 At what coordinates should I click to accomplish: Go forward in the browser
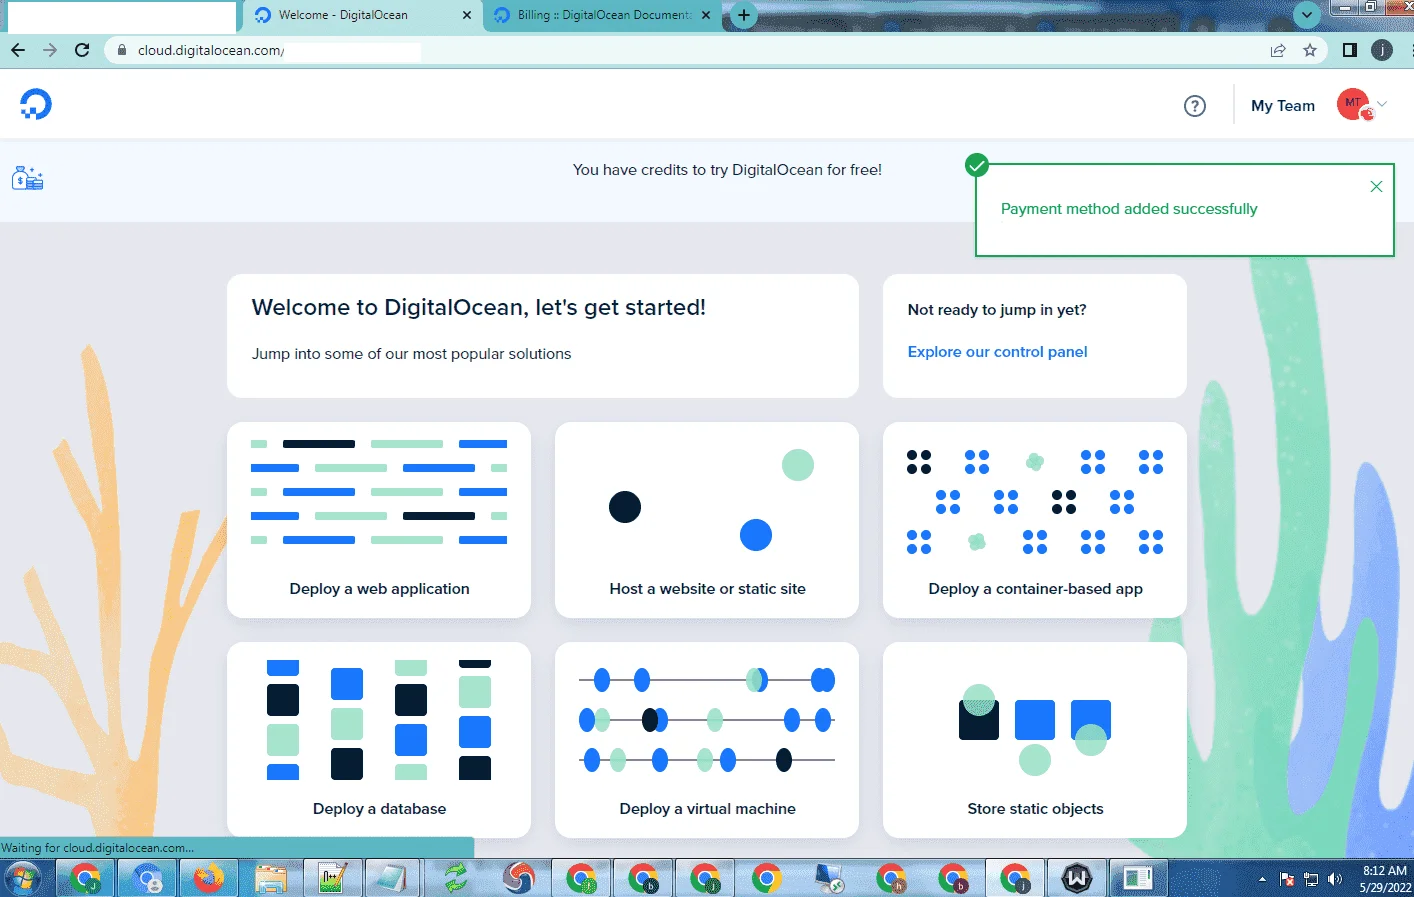(x=50, y=50)
